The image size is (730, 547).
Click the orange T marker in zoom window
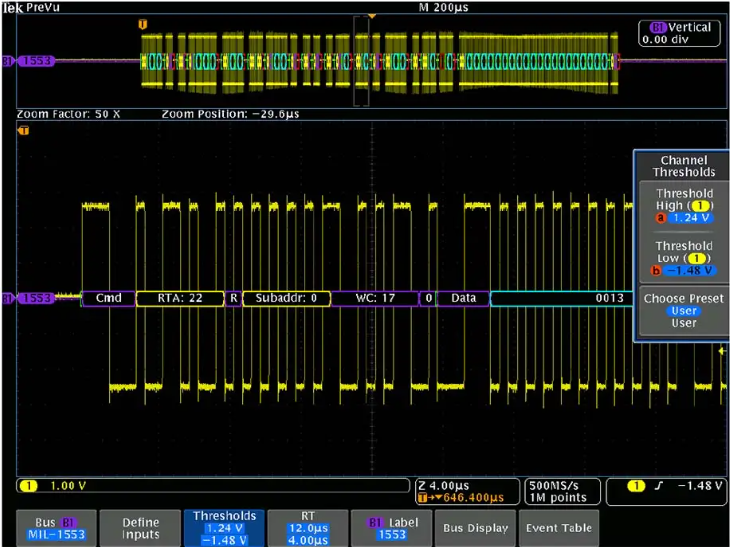click(23, 131)
